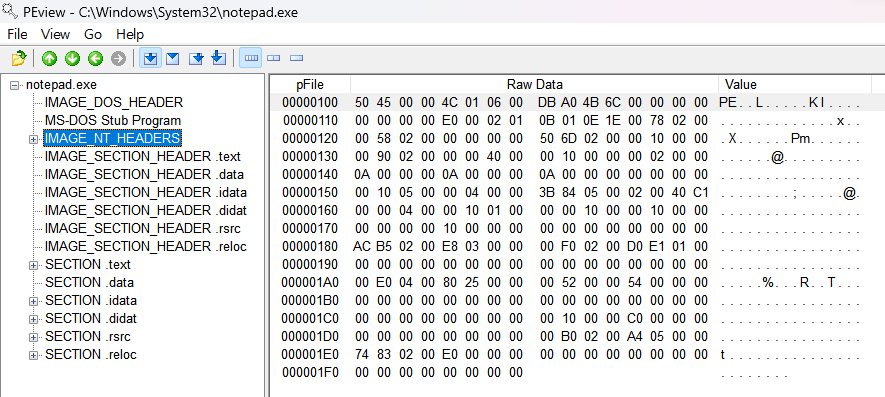Select SECTION .reloc tree label
Image resolution: width=885 pixels, height=397 pixels.
click(91, 355)
